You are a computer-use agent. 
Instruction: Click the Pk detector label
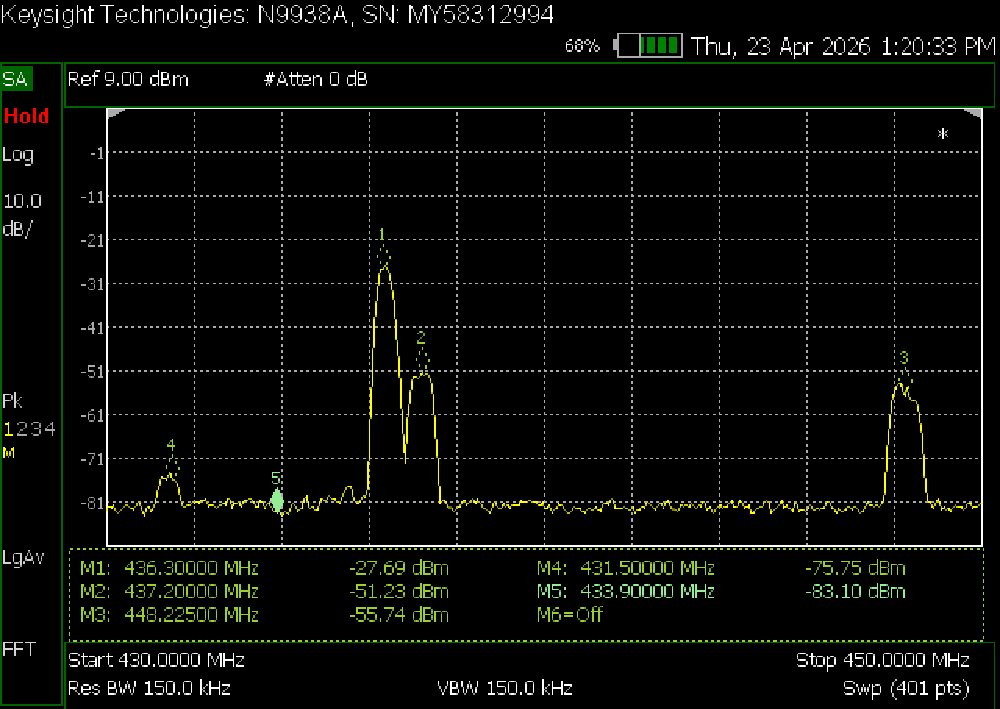pyautogui.click(x=12, y=401)
